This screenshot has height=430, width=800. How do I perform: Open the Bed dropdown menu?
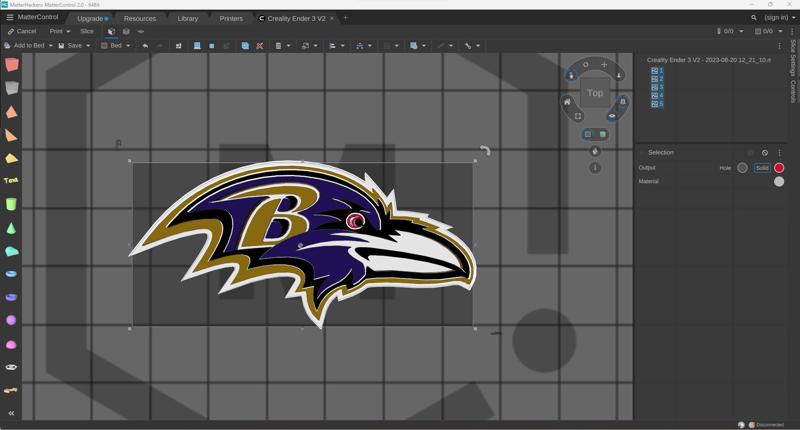point(116,45)
